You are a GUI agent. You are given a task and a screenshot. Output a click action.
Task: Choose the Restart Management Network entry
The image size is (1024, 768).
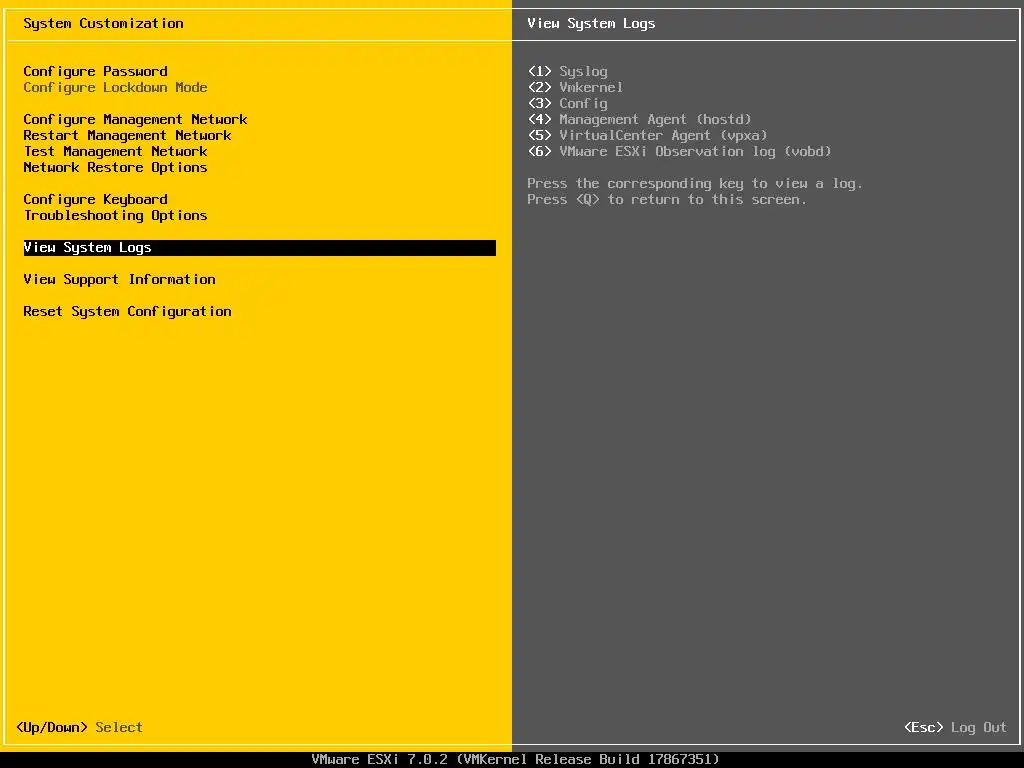[x=127, y=136]
